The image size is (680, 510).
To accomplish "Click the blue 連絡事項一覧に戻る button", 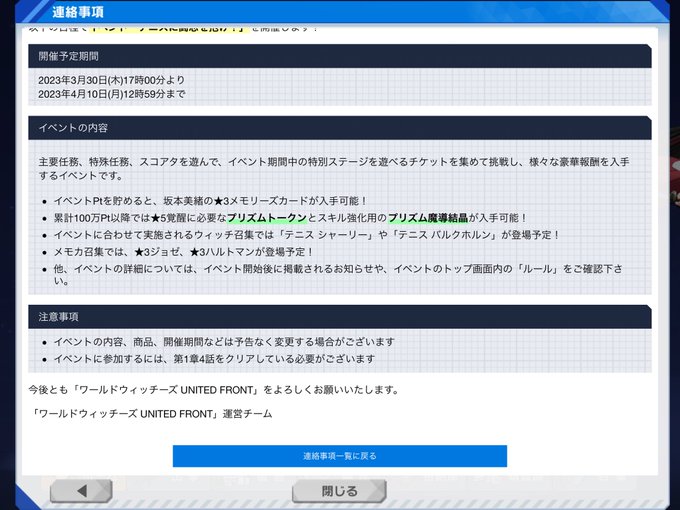I will coord(340,456).
